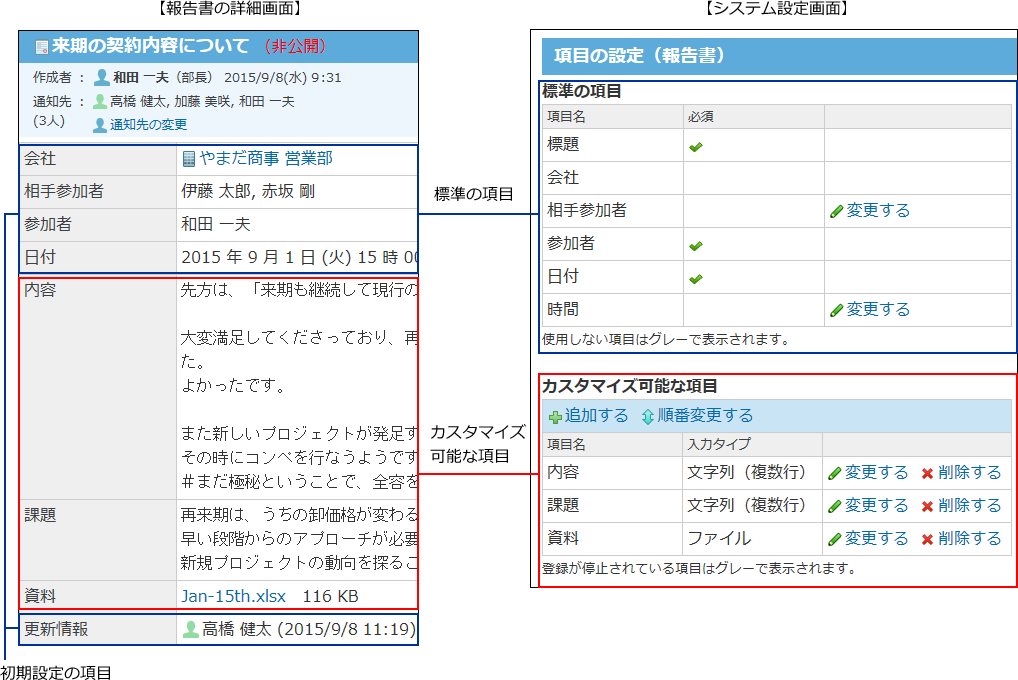The image size is (1018, 680).
Task: Click the 伊藤 太郎, 赤坂 剛 participants value
Action: pos(248,192)
